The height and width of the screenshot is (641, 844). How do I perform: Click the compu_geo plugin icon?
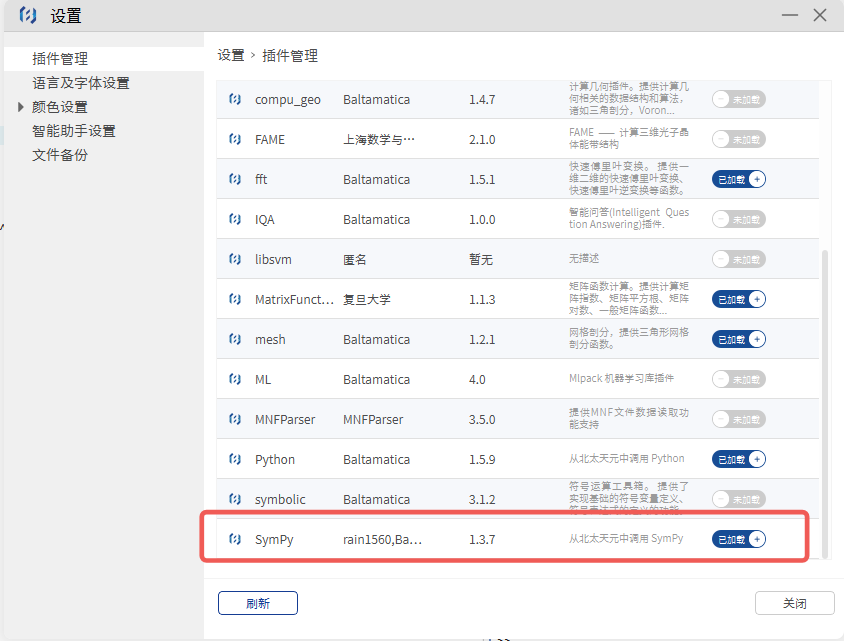pyautogui.click(x=235, y=99)
